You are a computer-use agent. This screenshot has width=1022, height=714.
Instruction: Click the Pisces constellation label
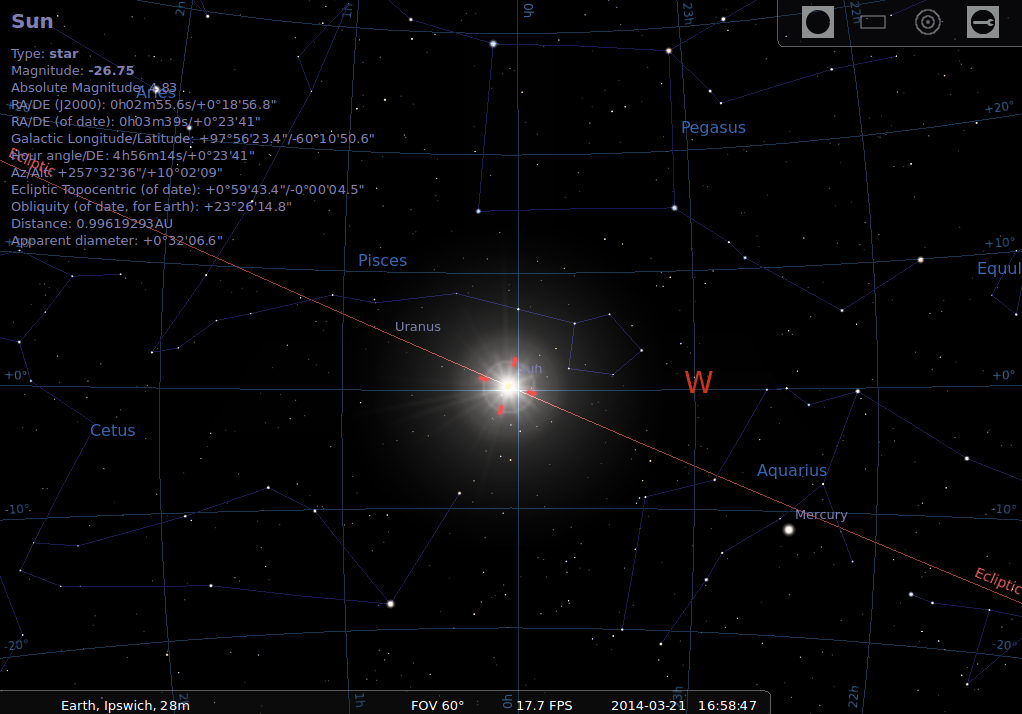[x=382, y=261]
